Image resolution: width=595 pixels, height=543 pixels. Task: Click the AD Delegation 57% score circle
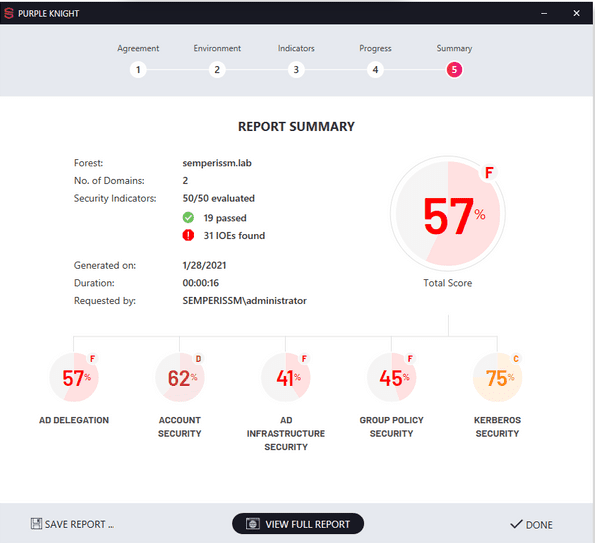coord(74,378)
